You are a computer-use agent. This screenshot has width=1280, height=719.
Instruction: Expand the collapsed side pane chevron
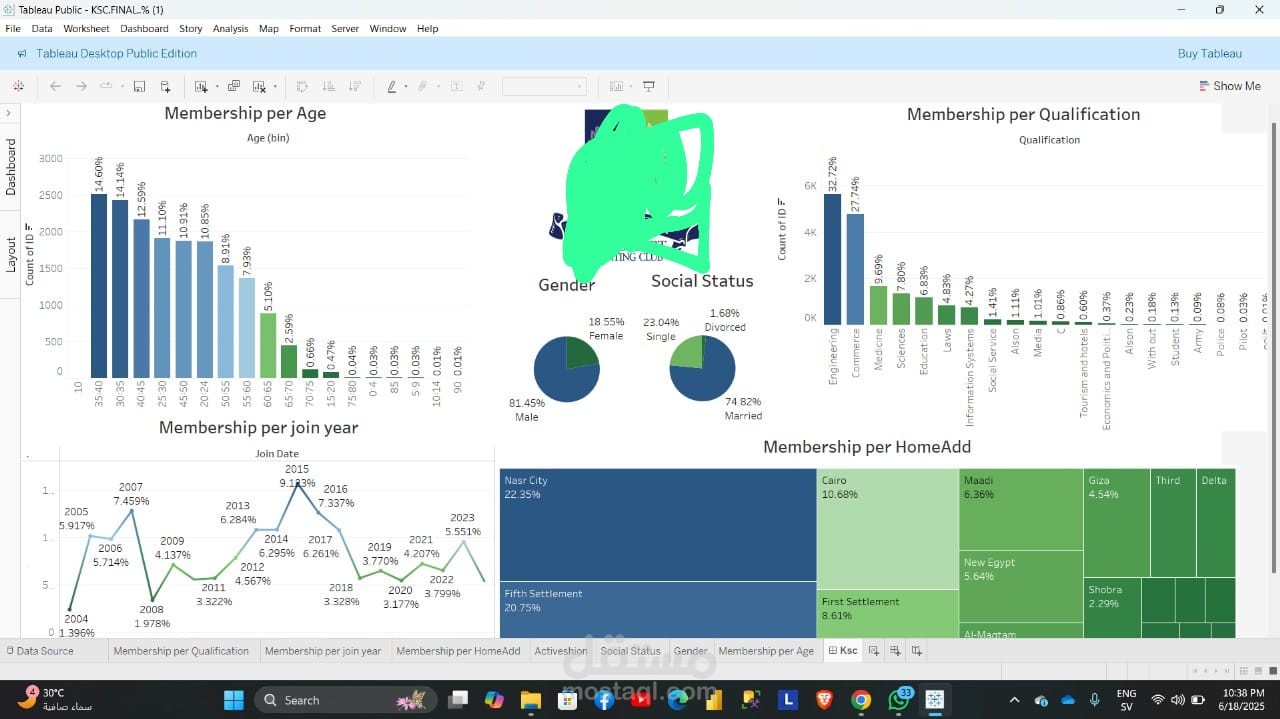(9, 113)
